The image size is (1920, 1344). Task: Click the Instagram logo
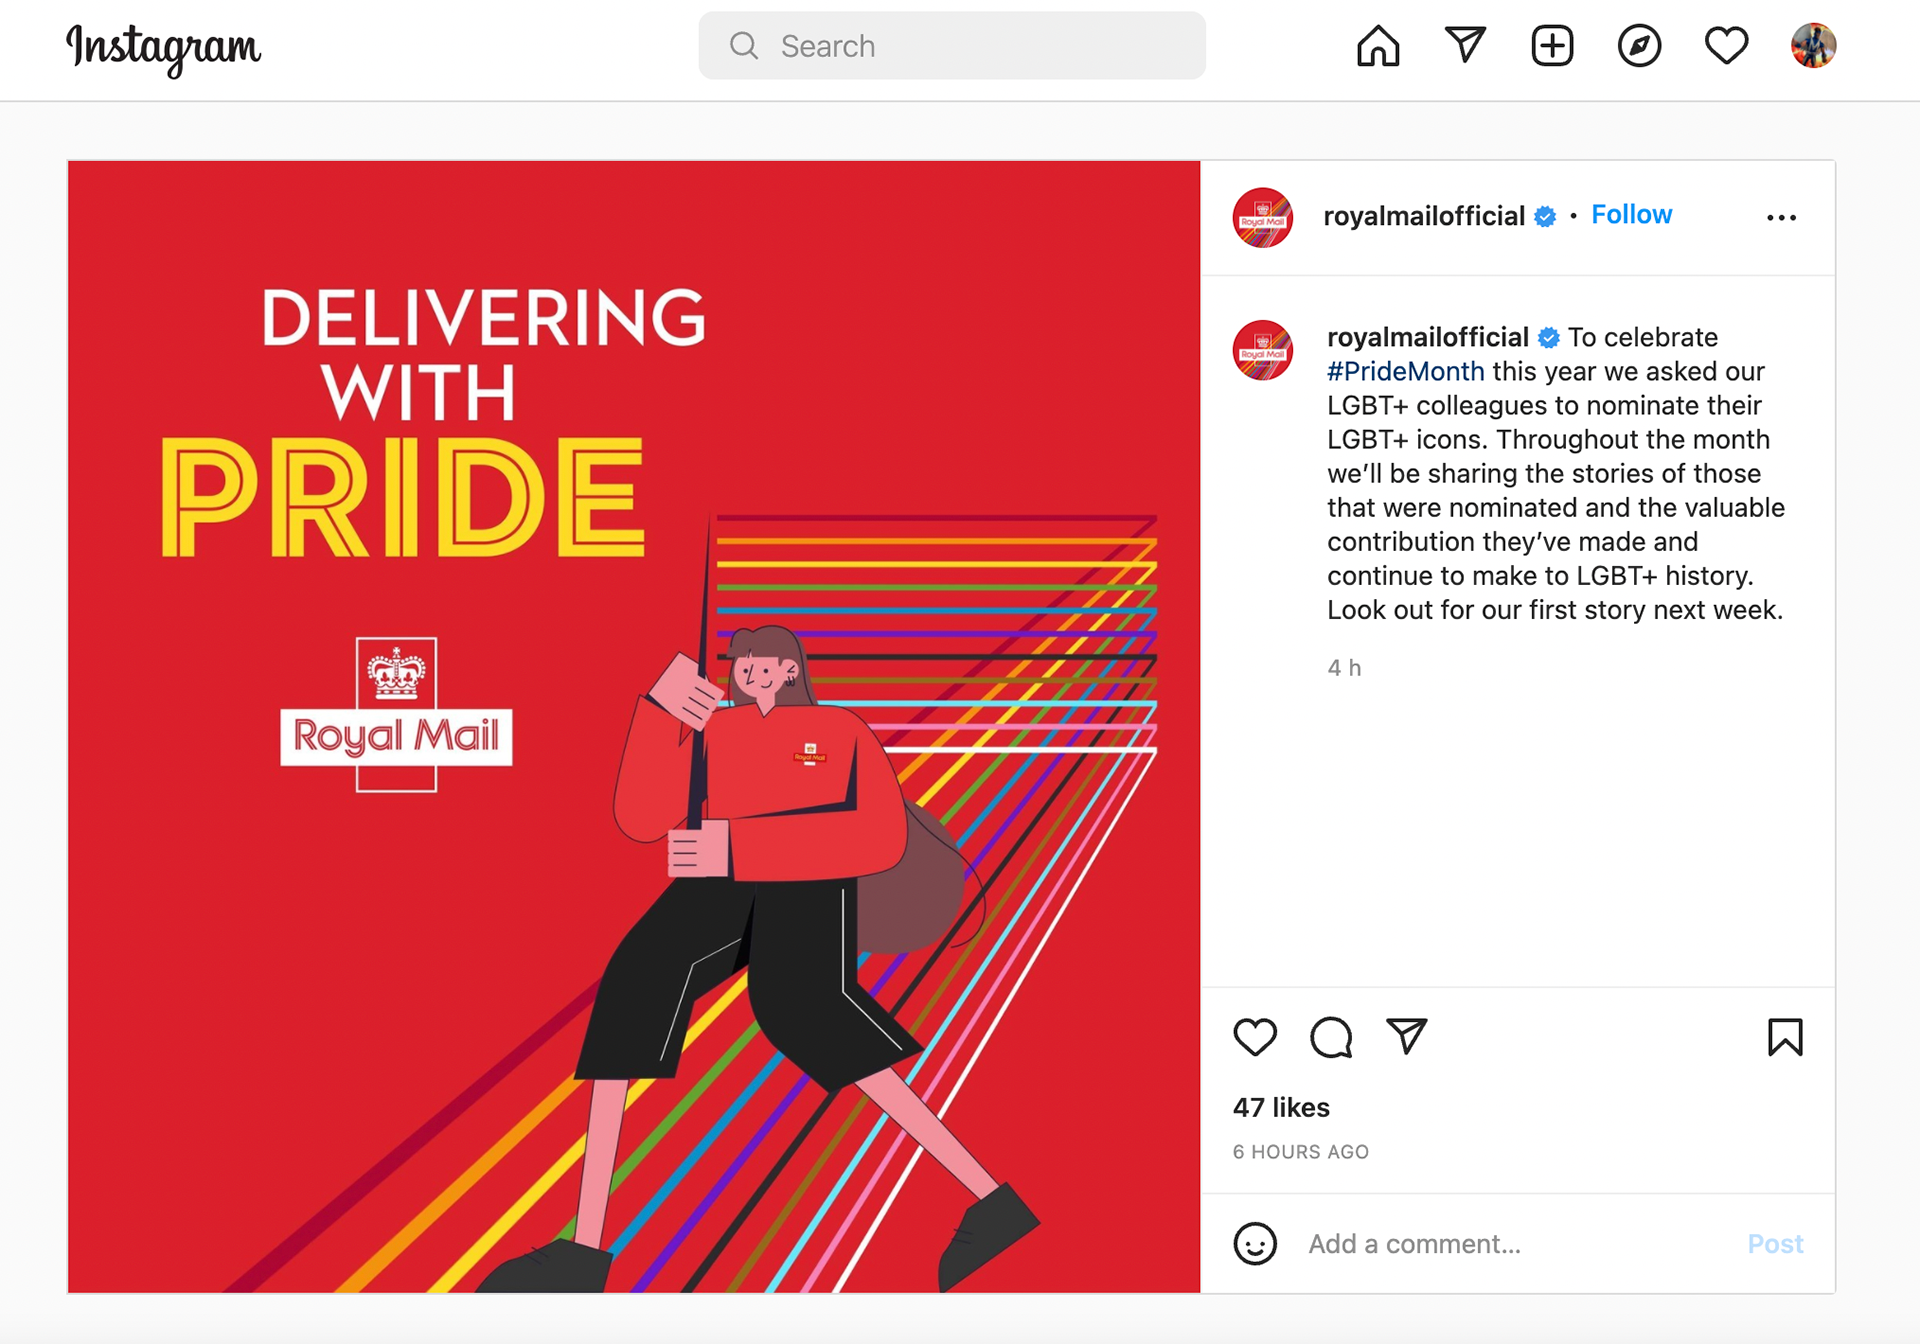[163, 48]
